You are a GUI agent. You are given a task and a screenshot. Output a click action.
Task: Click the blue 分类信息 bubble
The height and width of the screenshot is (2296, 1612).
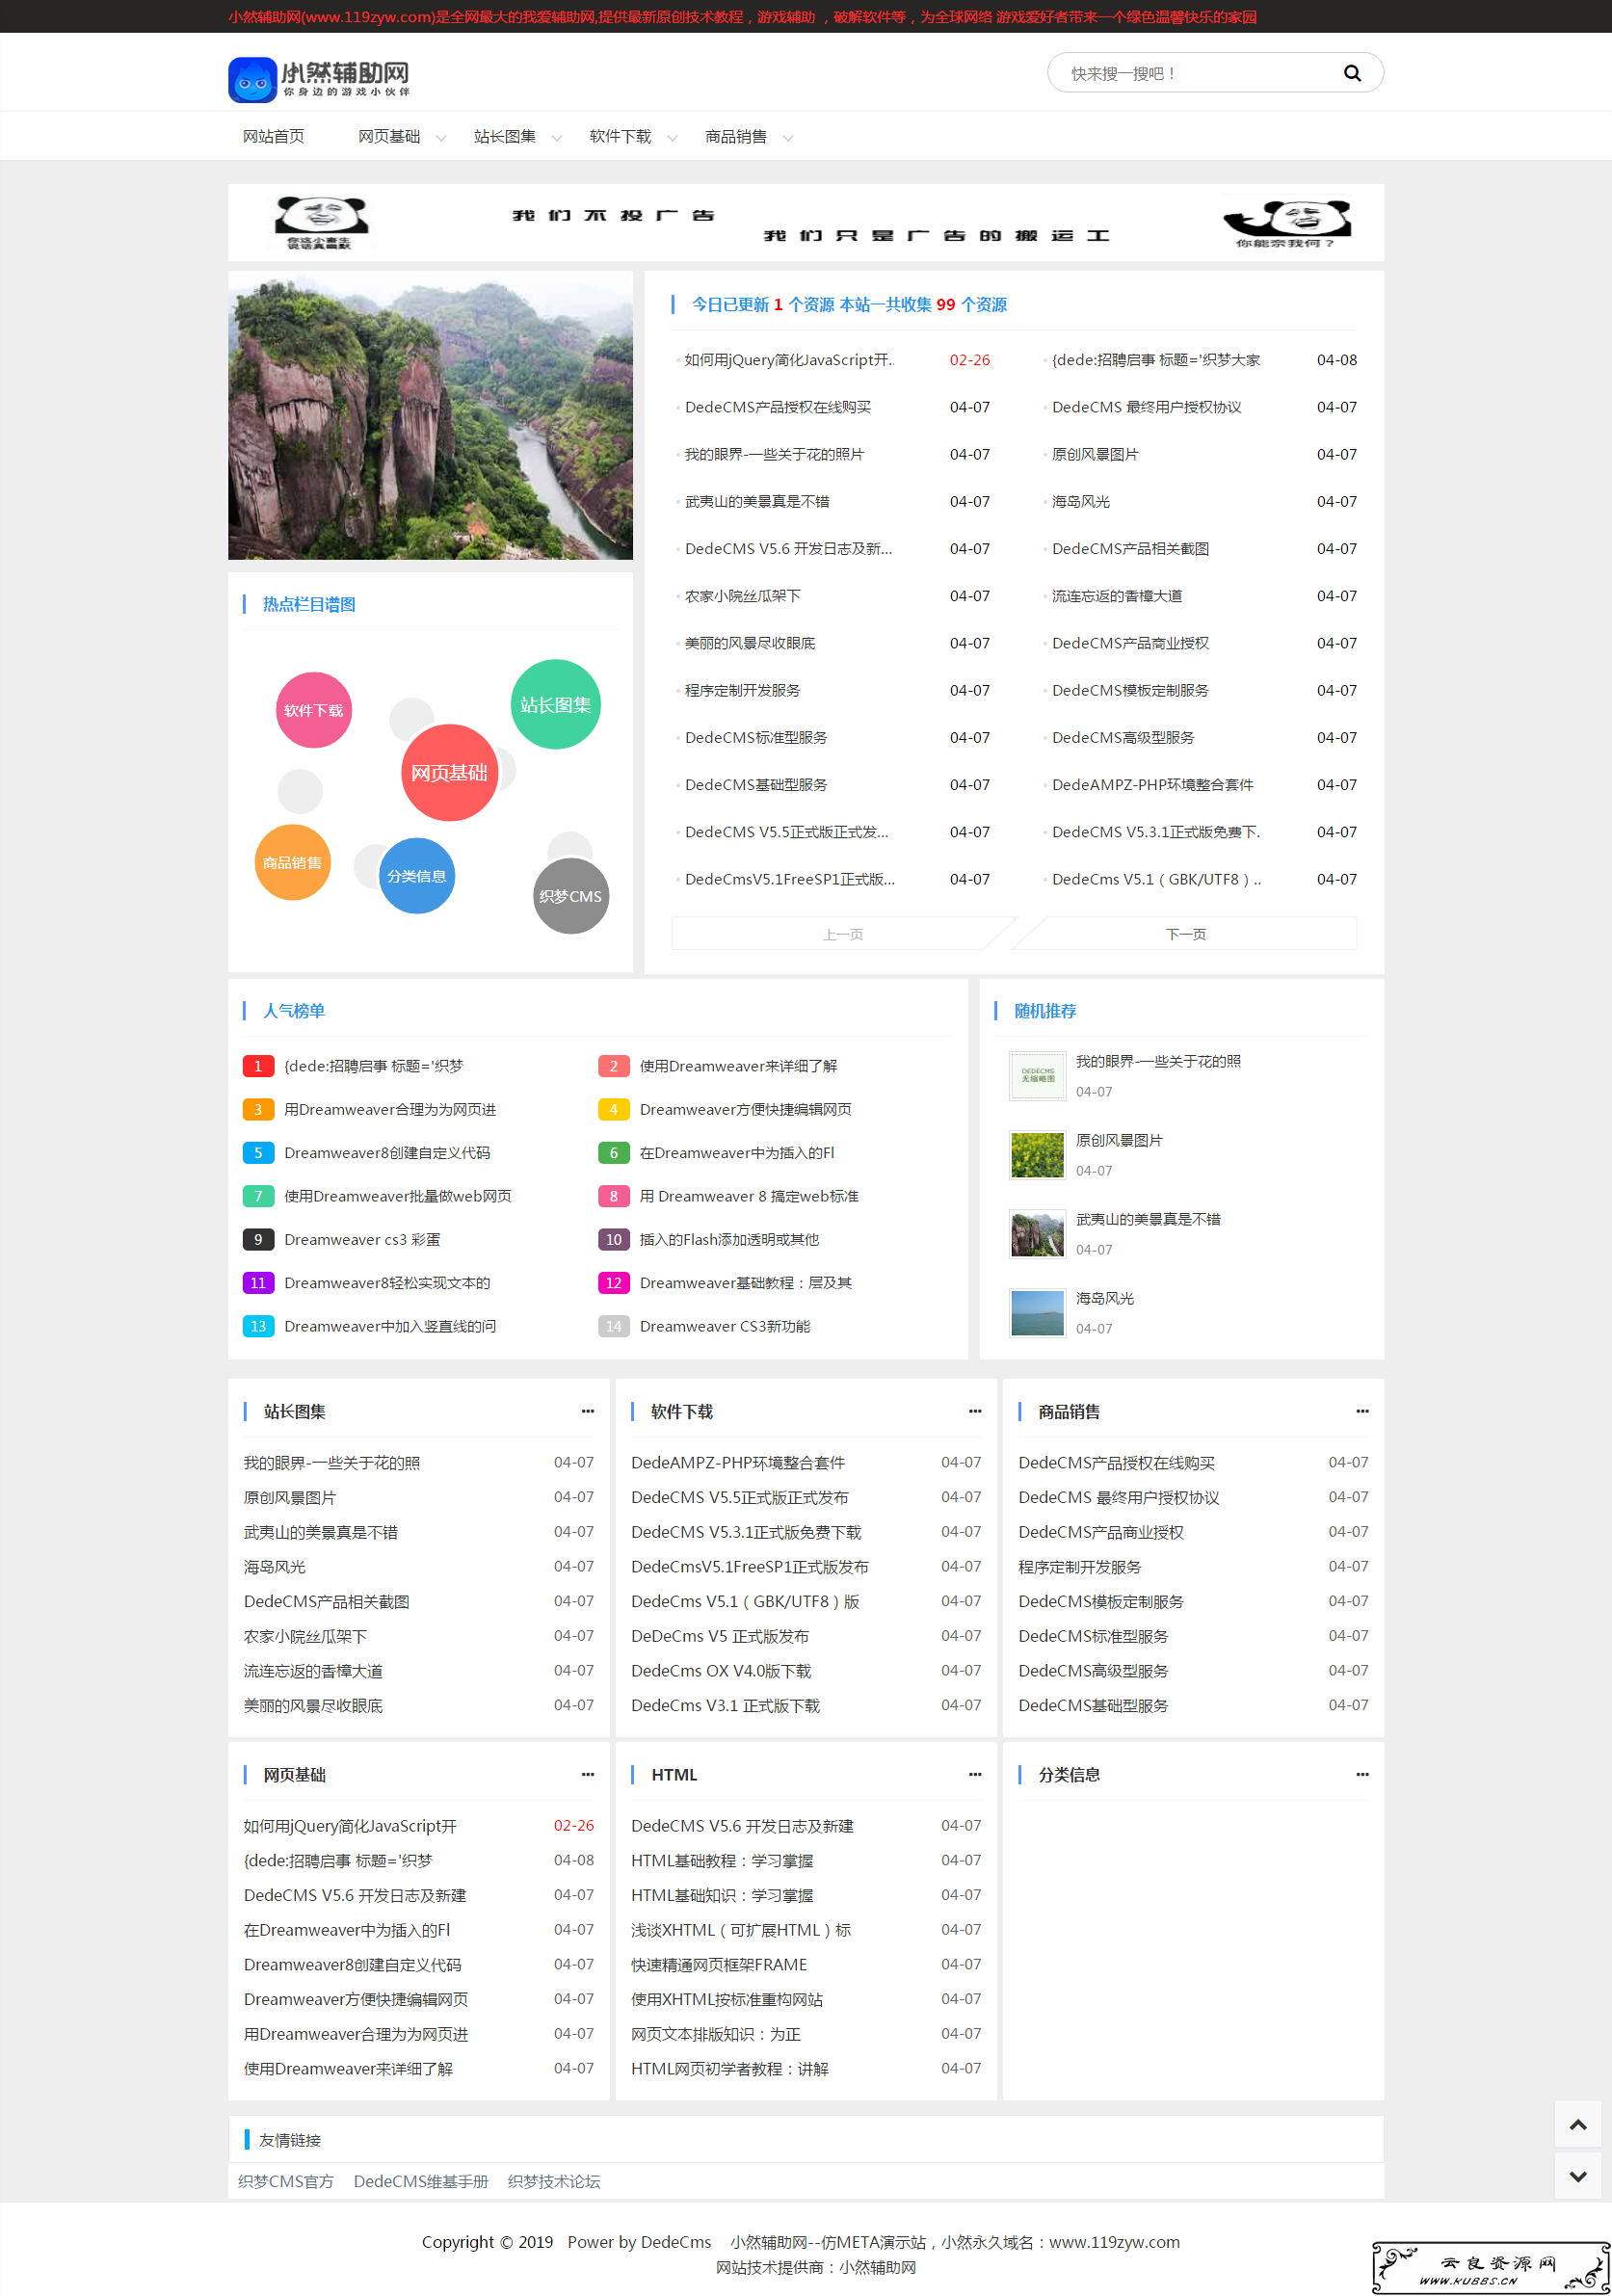417,876
